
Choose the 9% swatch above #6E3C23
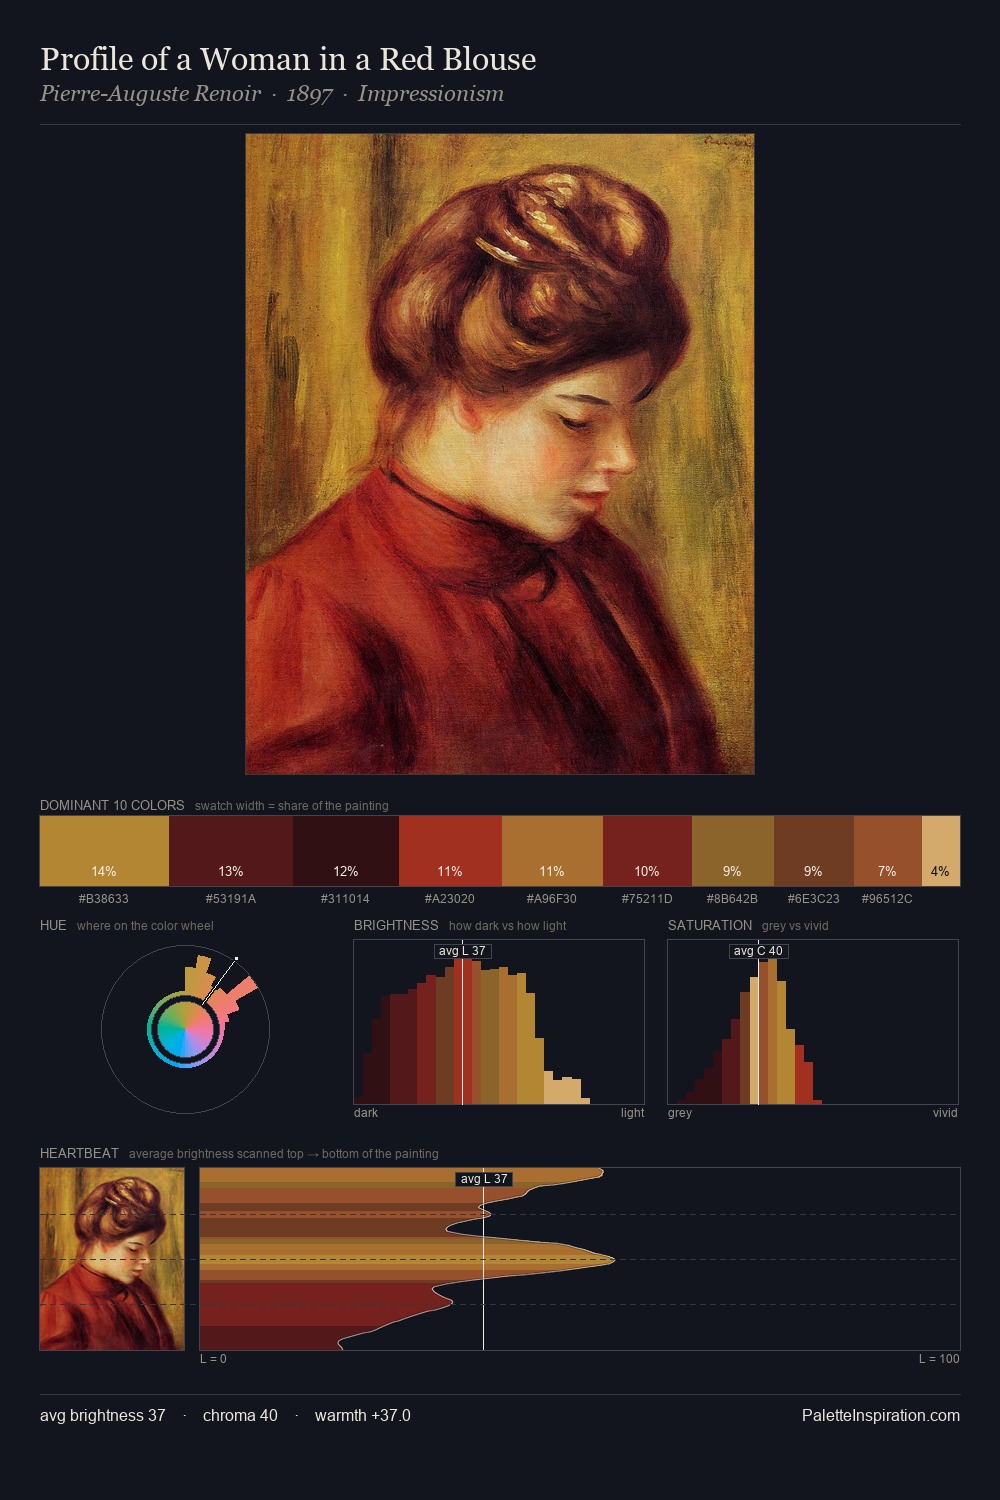tap(814, 851)
